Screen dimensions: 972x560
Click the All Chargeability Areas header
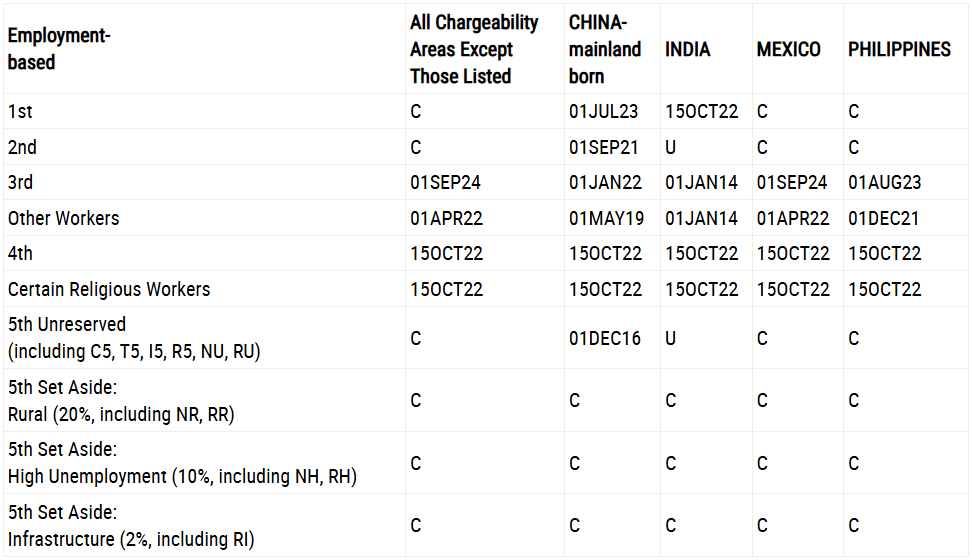click(474, 50)
